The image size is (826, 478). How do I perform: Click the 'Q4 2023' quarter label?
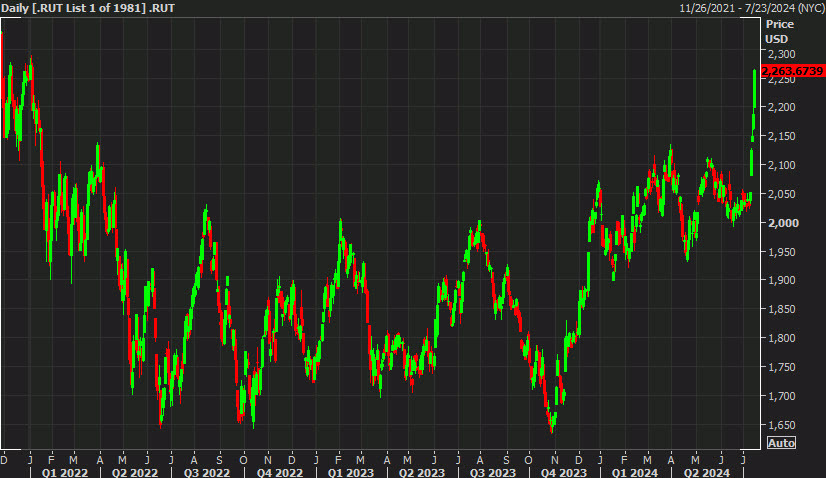[564, 472]
